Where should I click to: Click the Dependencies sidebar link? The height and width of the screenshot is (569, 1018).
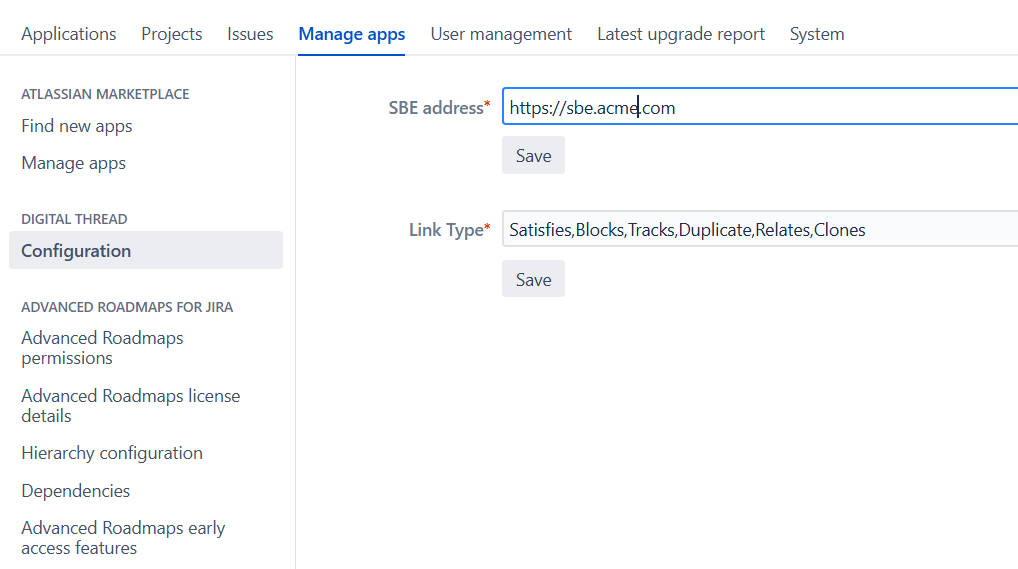point(76,491)
